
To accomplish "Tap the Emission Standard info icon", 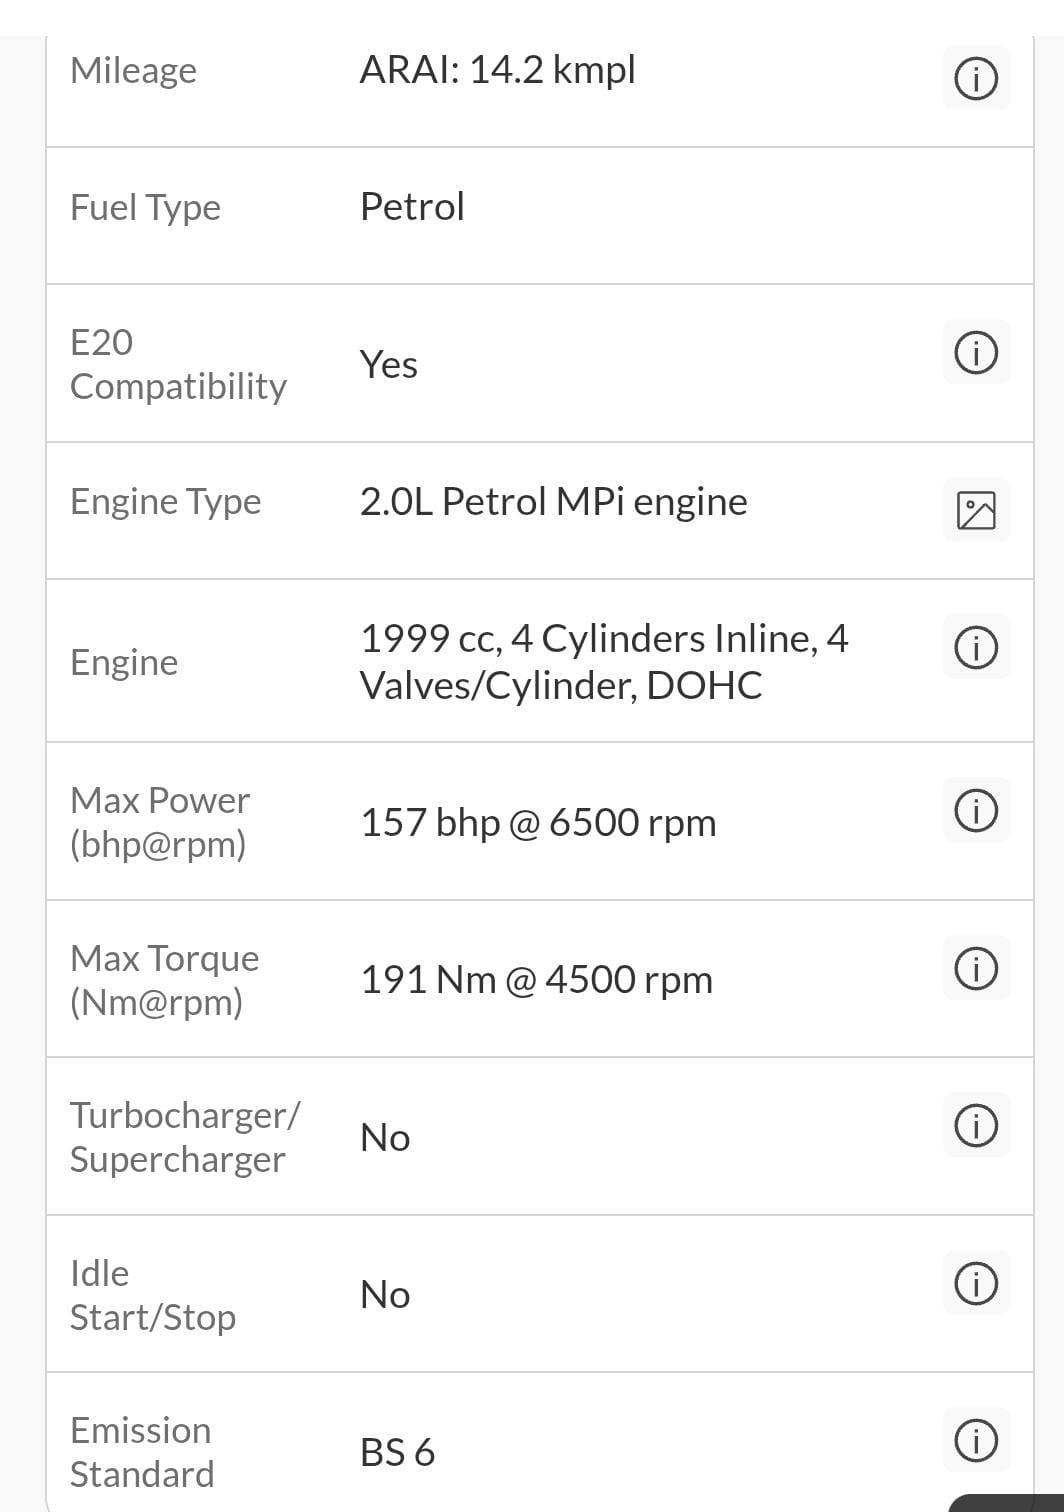I will click(976, 1441).
